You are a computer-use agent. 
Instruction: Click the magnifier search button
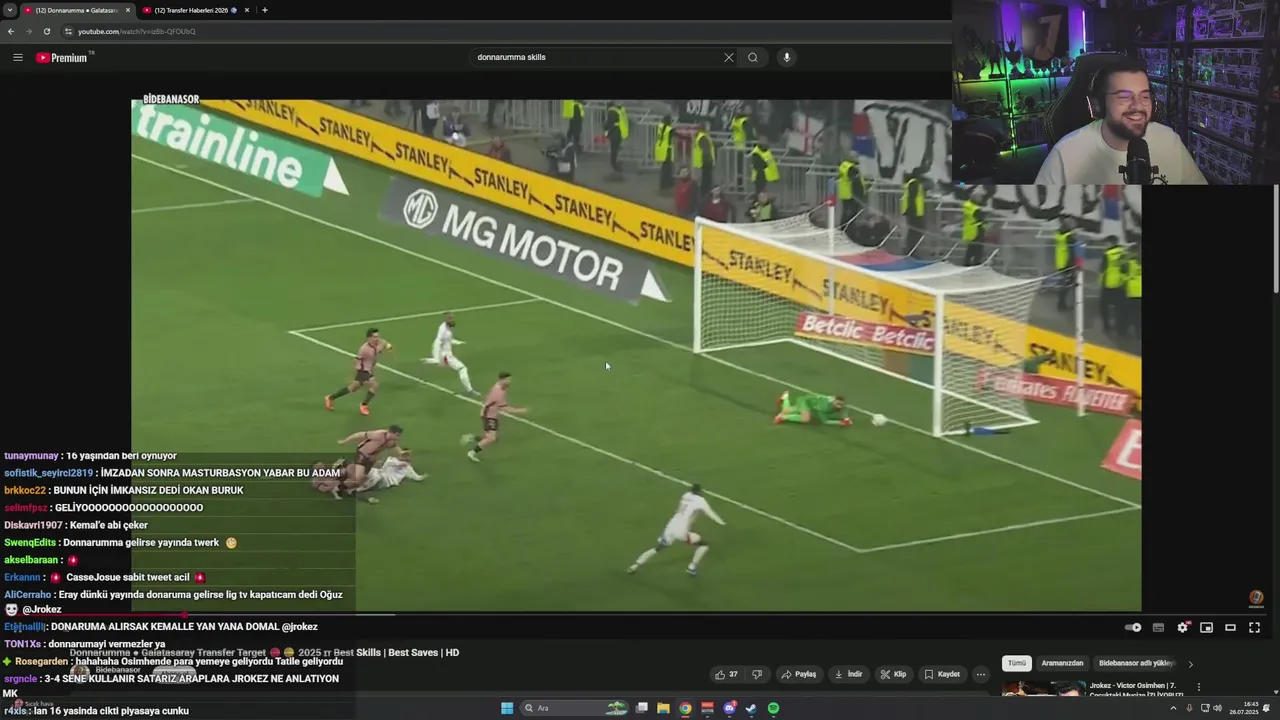point(753,57)
